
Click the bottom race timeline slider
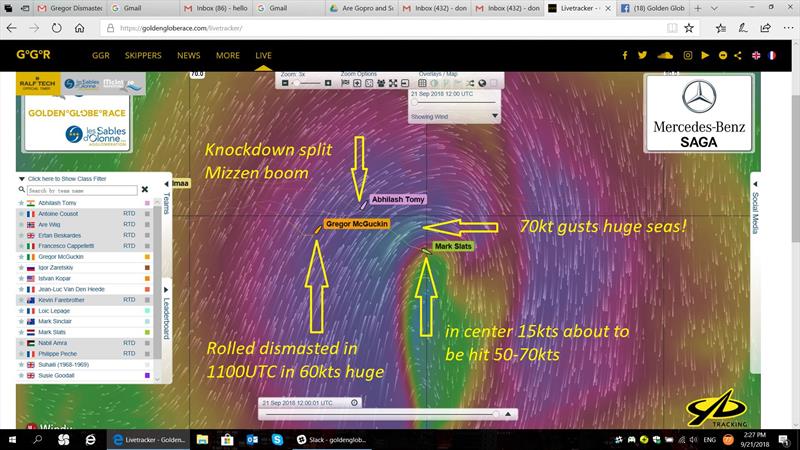tap(382, 414)
